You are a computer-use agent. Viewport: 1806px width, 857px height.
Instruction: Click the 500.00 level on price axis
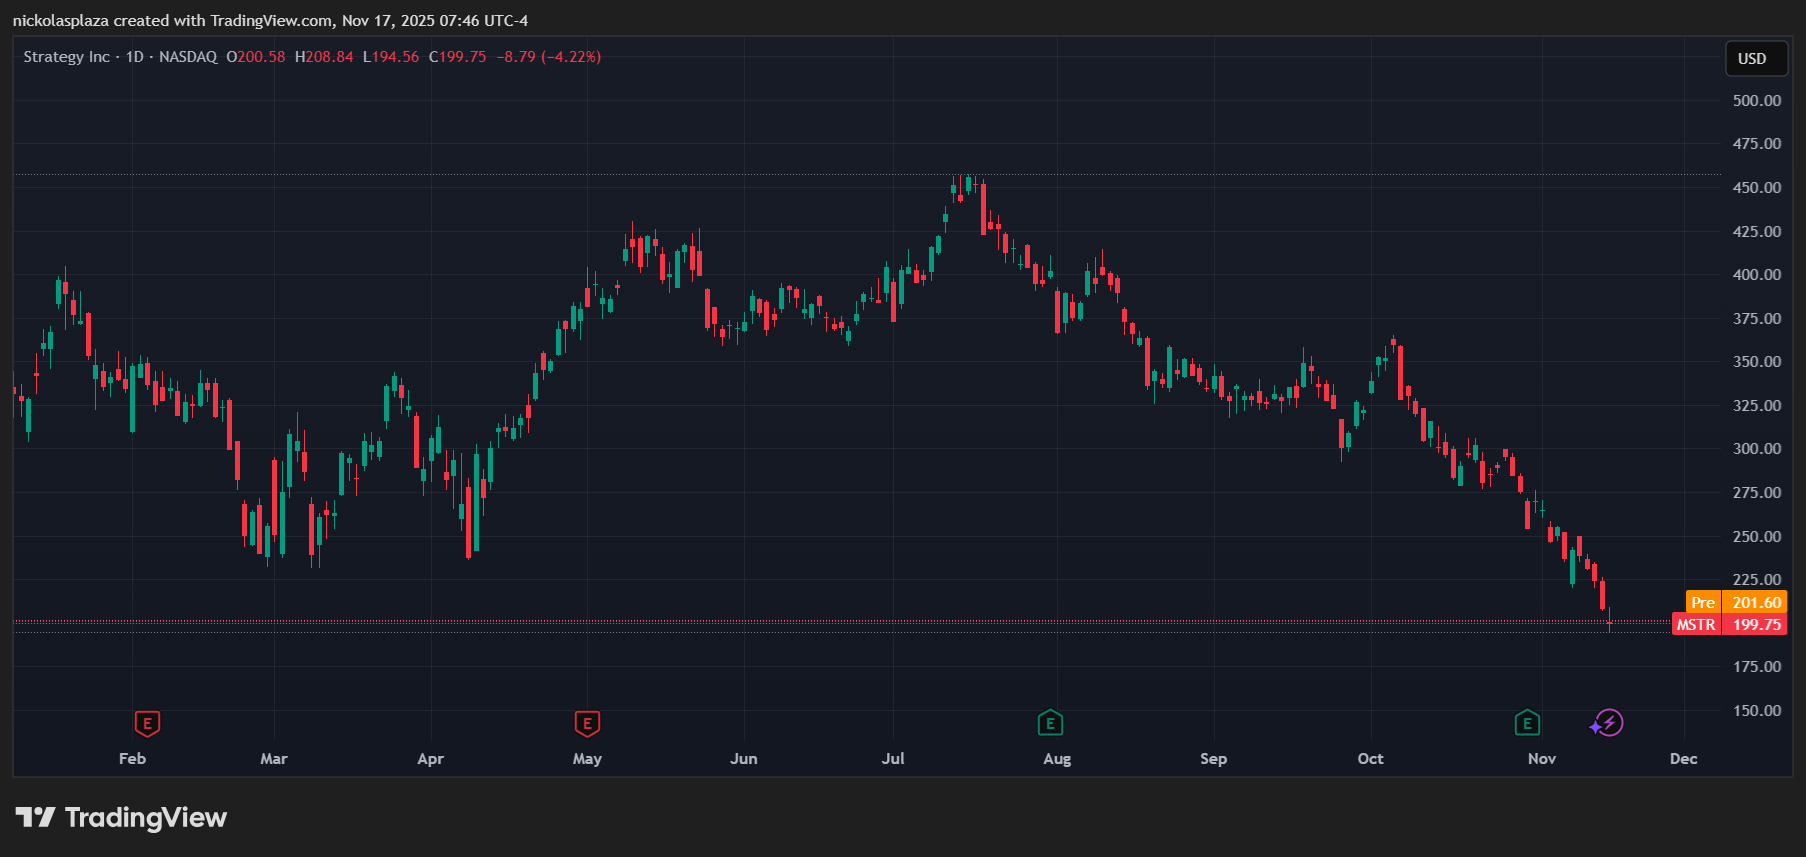tap(1756, 101)
